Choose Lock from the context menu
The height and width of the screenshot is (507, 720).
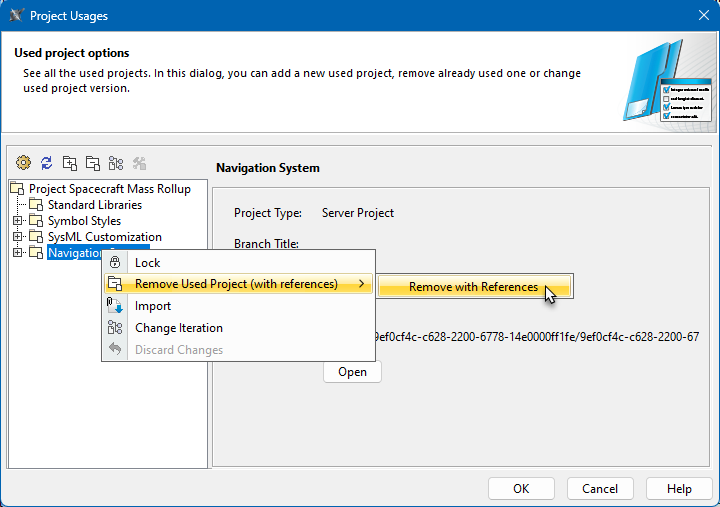[148, 263]
